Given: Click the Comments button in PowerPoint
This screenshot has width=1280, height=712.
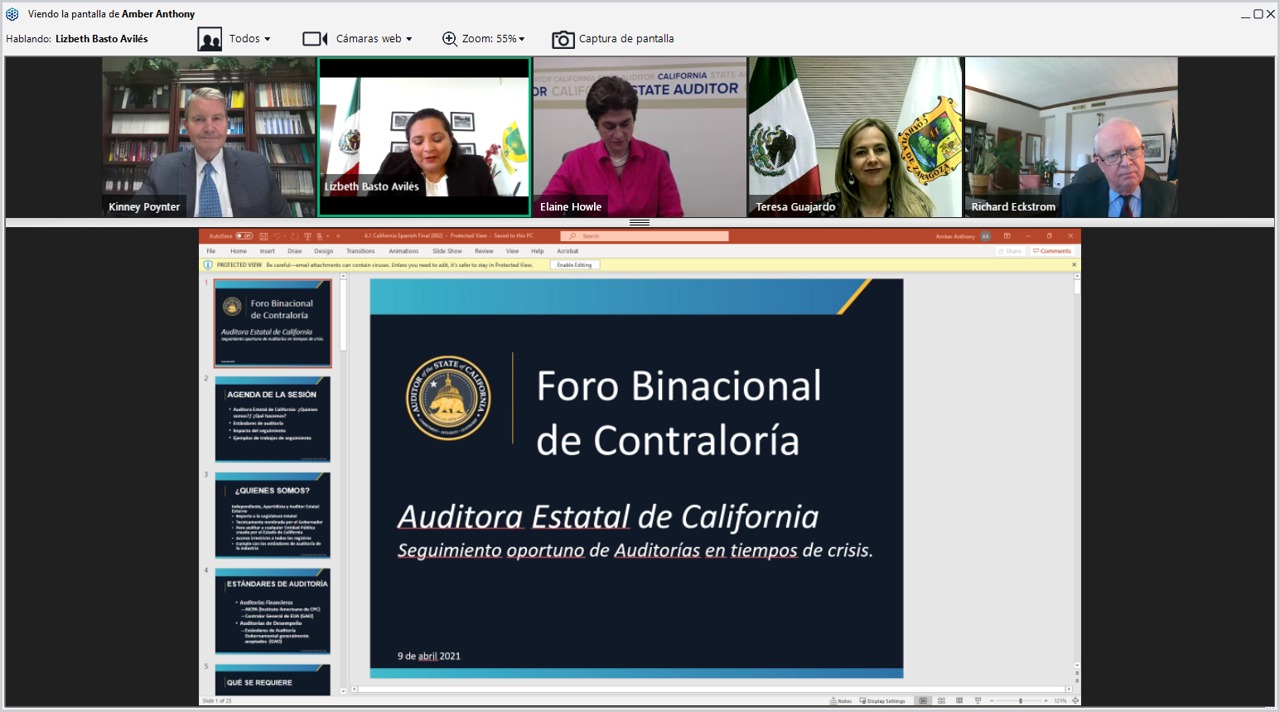Looking at the screenshot, I should (x=1052, y=251).
